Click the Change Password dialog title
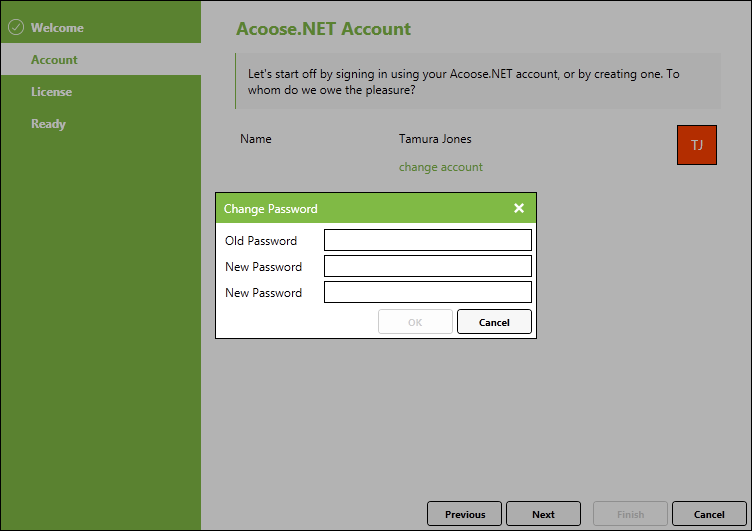Viewport: 752px width, 531px height. 270,209
